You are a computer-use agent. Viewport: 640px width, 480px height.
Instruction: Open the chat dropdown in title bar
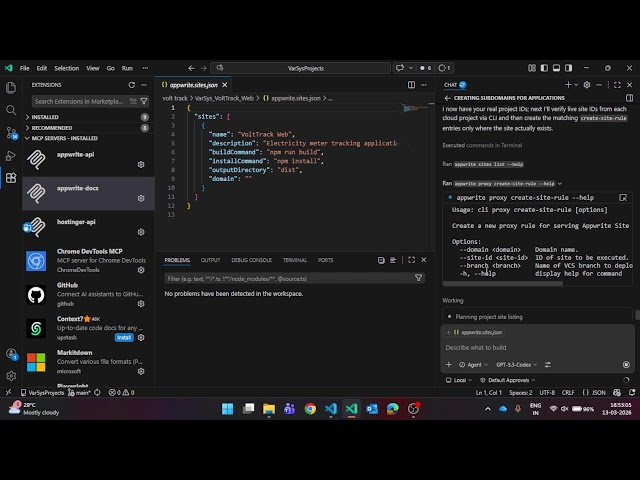pyautogui.click(x=411, y=68)
